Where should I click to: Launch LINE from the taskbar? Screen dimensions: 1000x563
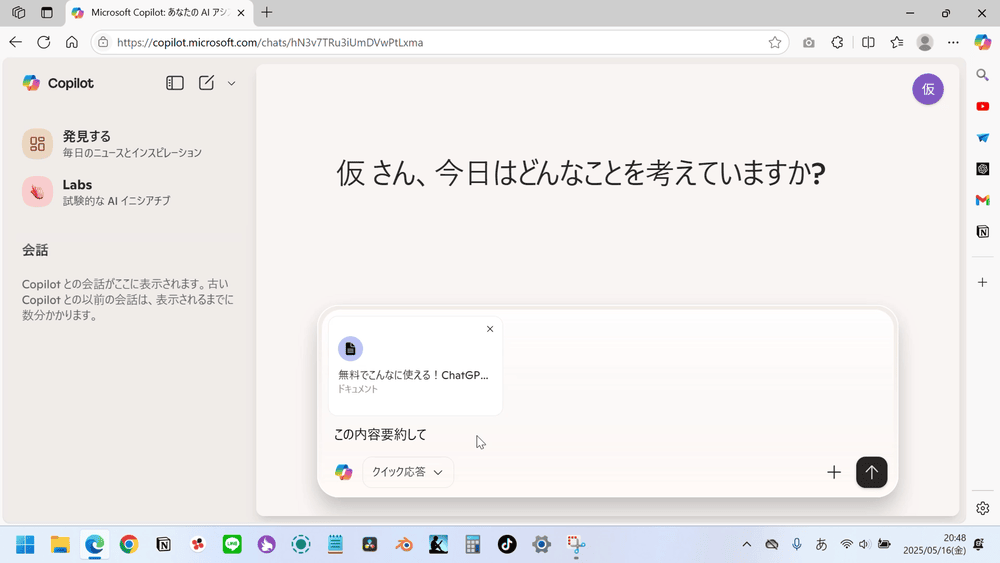coord(232,545)
